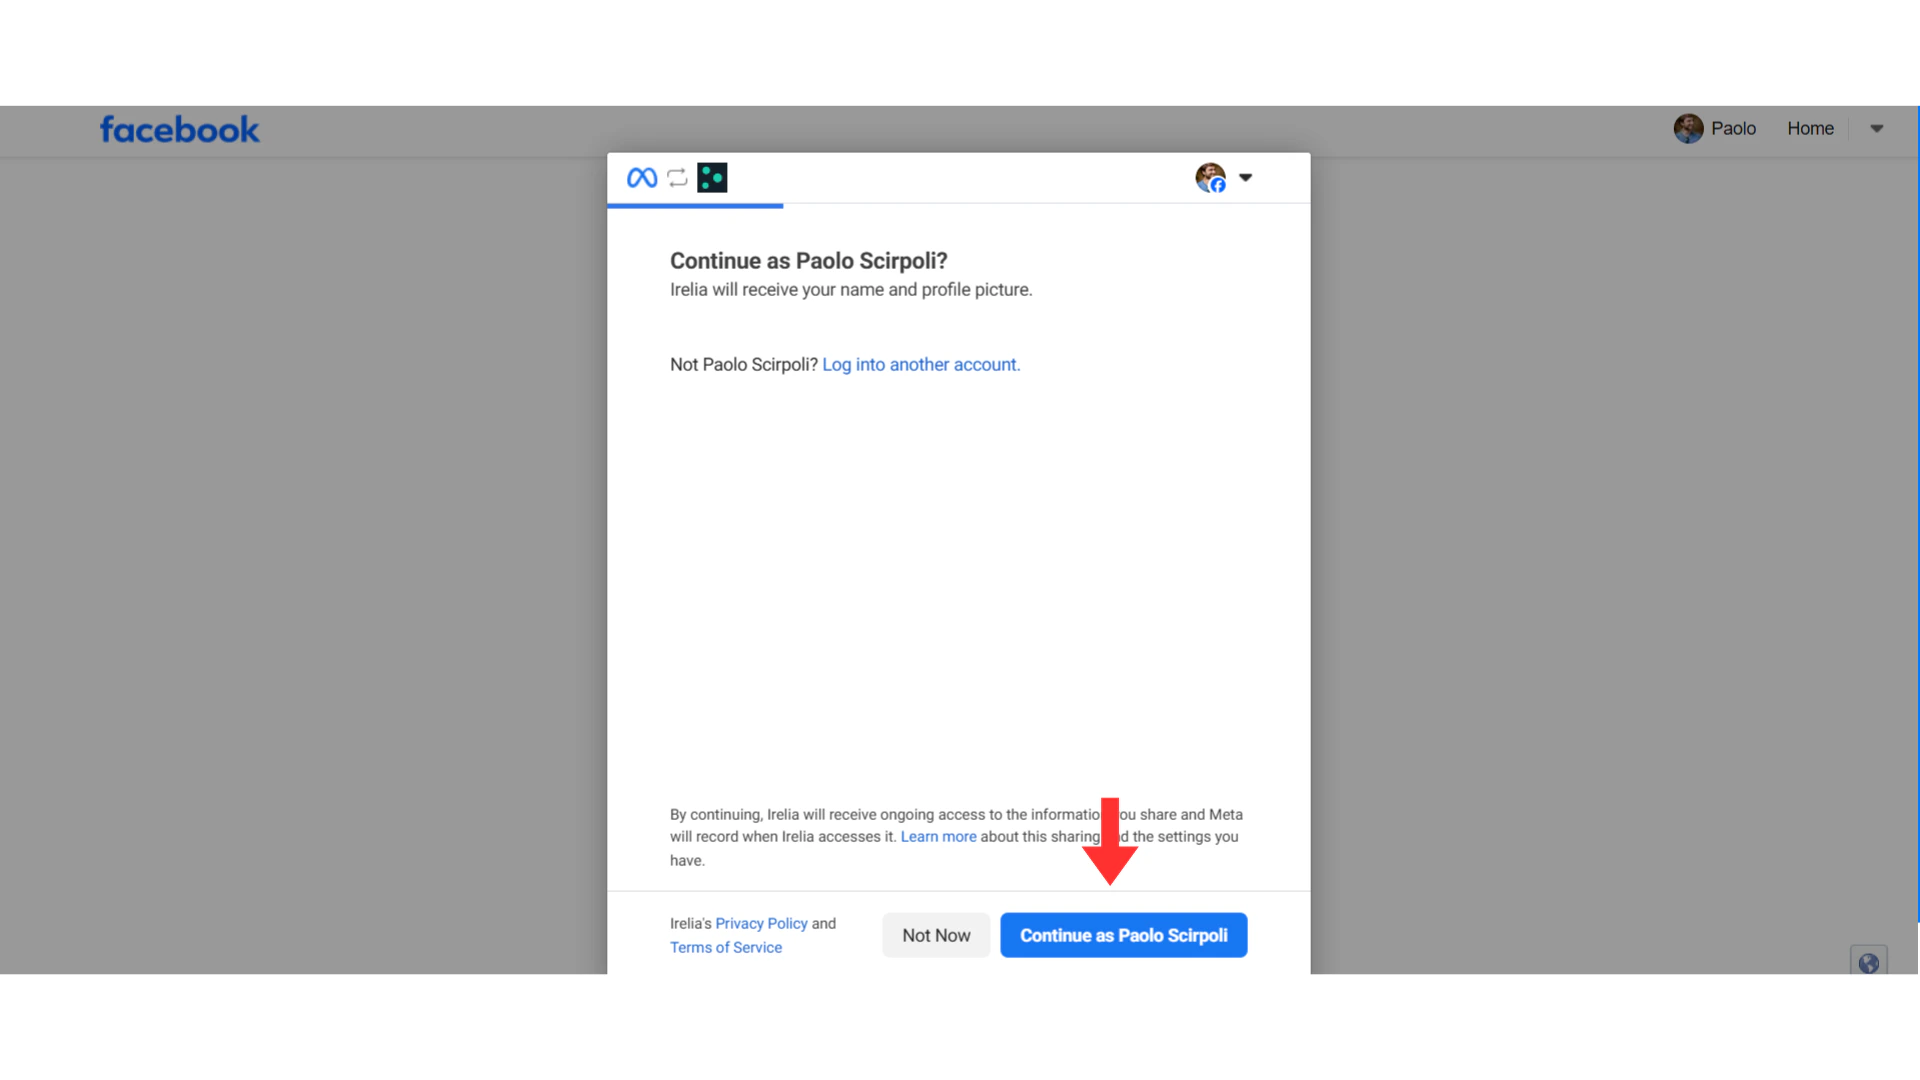This screenshot has height=1080, width=1920.
Task: Open the Terms of Service page
Action: click(726, 947)
